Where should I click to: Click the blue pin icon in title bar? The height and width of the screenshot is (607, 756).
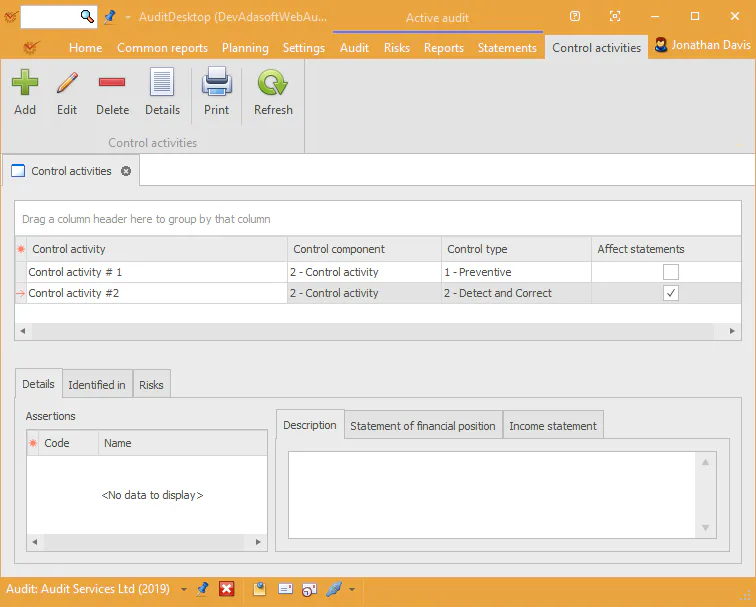point(110,17)
